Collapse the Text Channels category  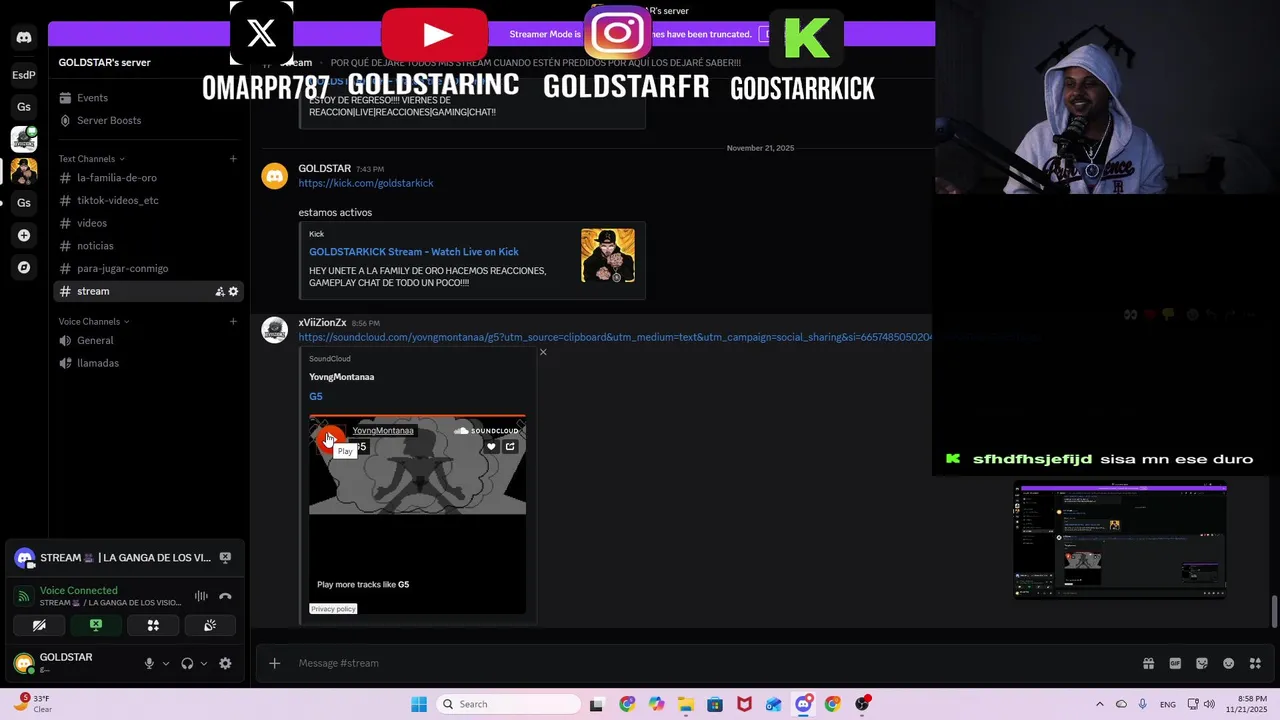pyautogui.click(x=92, y=159)
